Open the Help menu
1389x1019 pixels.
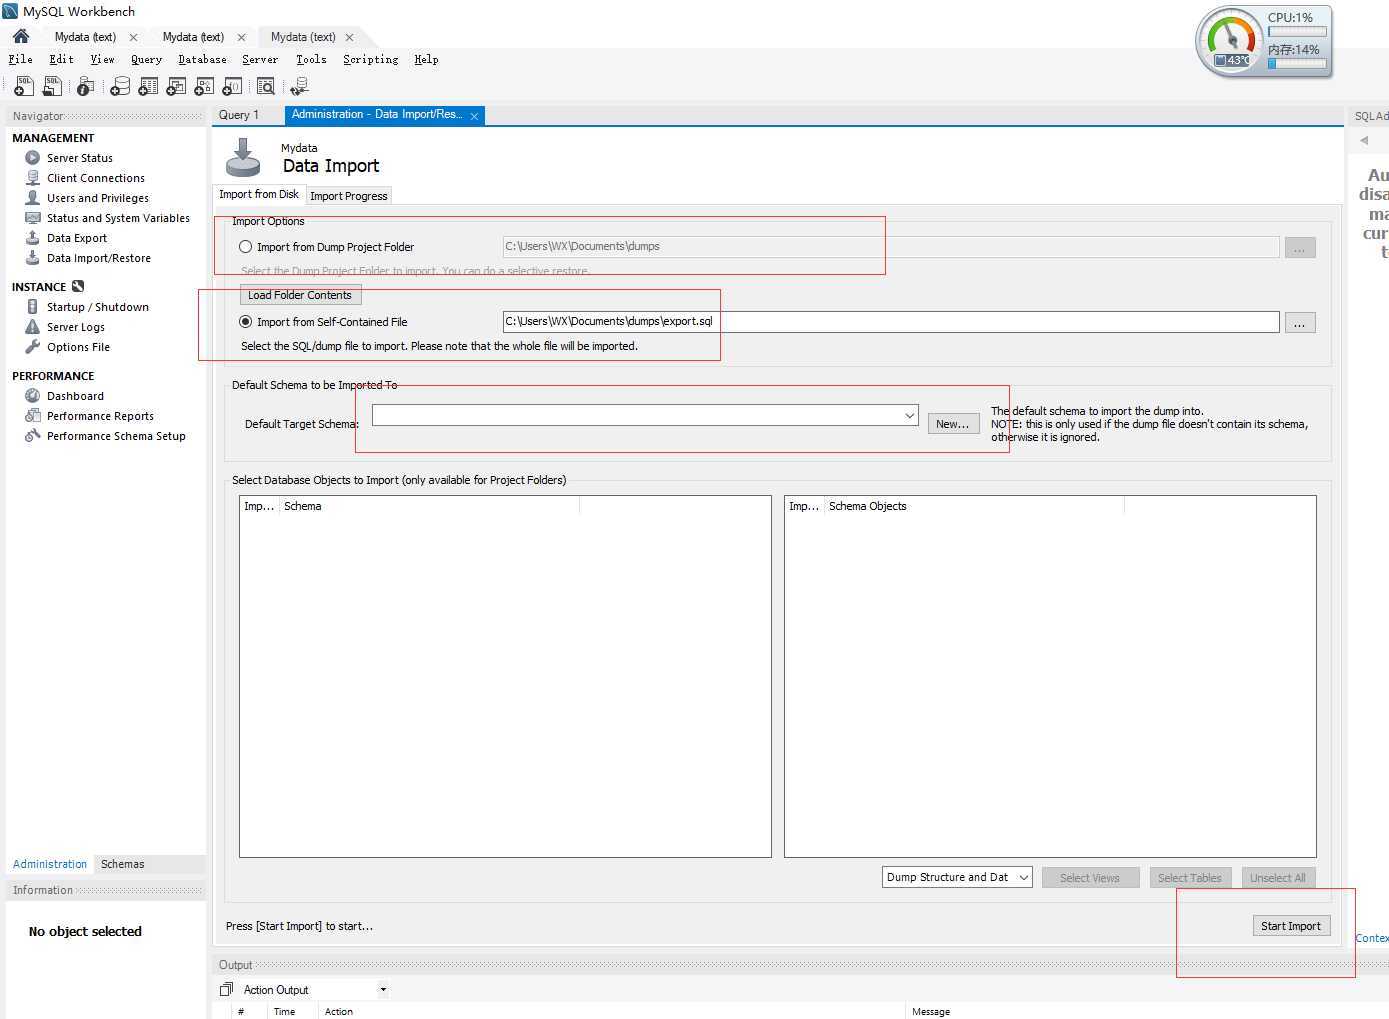coord(427,59)
